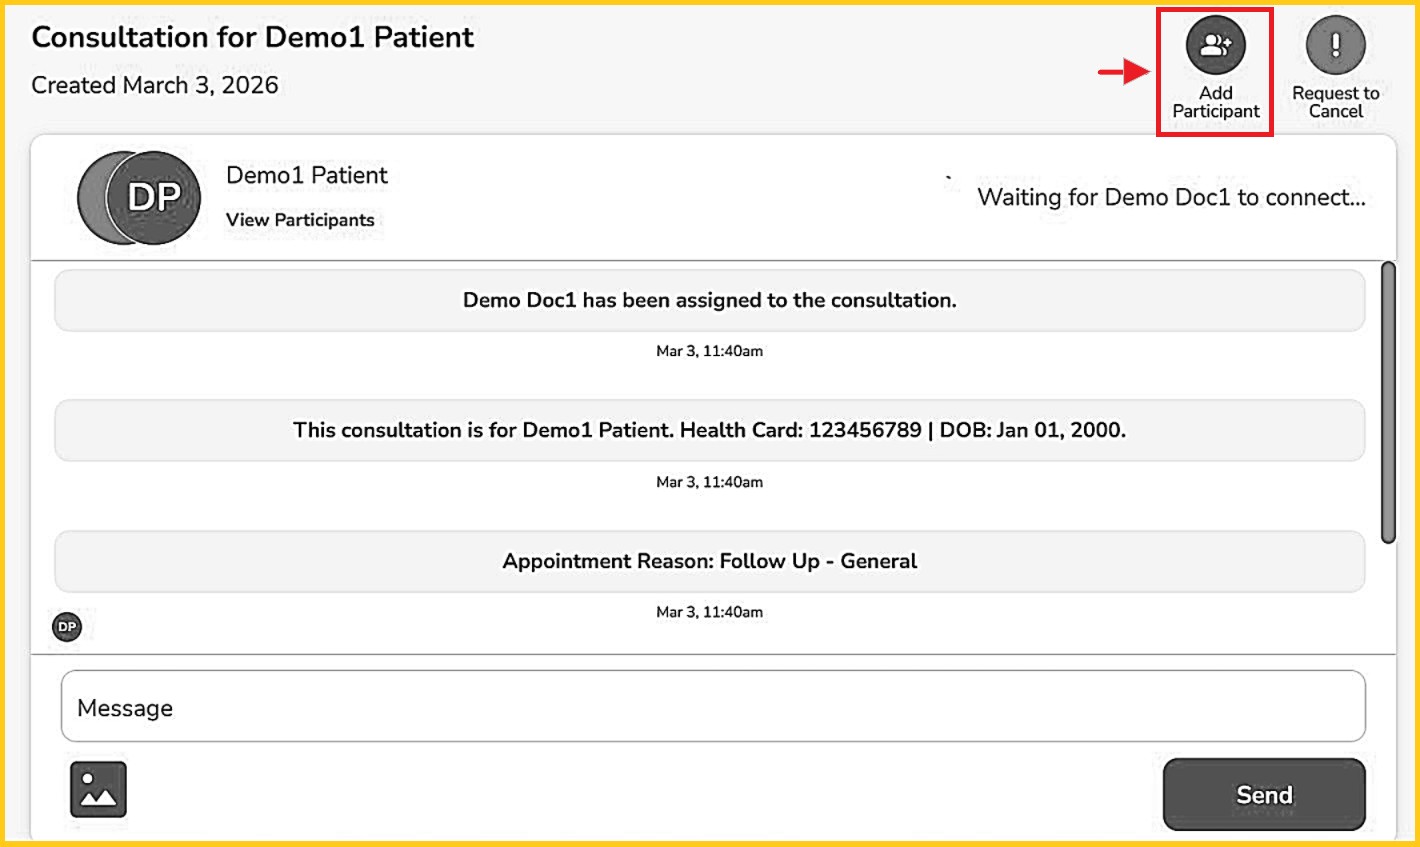Click timestamp below Appointment Reason message
The image size is (1420, 847).
709,612
